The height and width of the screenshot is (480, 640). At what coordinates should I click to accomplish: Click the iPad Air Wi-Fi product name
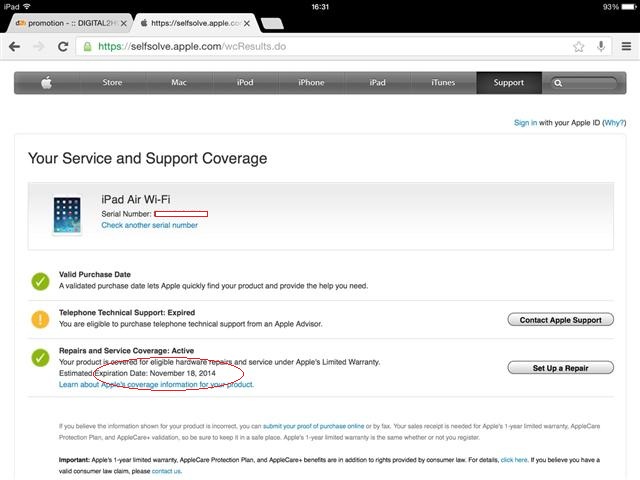(136, 200)
